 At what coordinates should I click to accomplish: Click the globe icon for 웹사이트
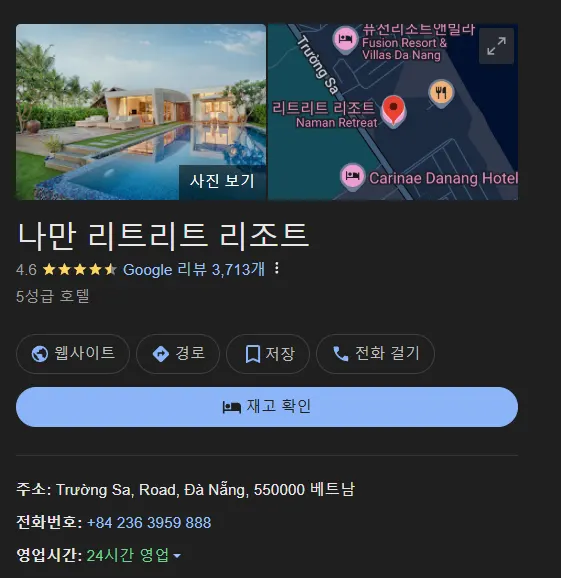tap(40, 354)
